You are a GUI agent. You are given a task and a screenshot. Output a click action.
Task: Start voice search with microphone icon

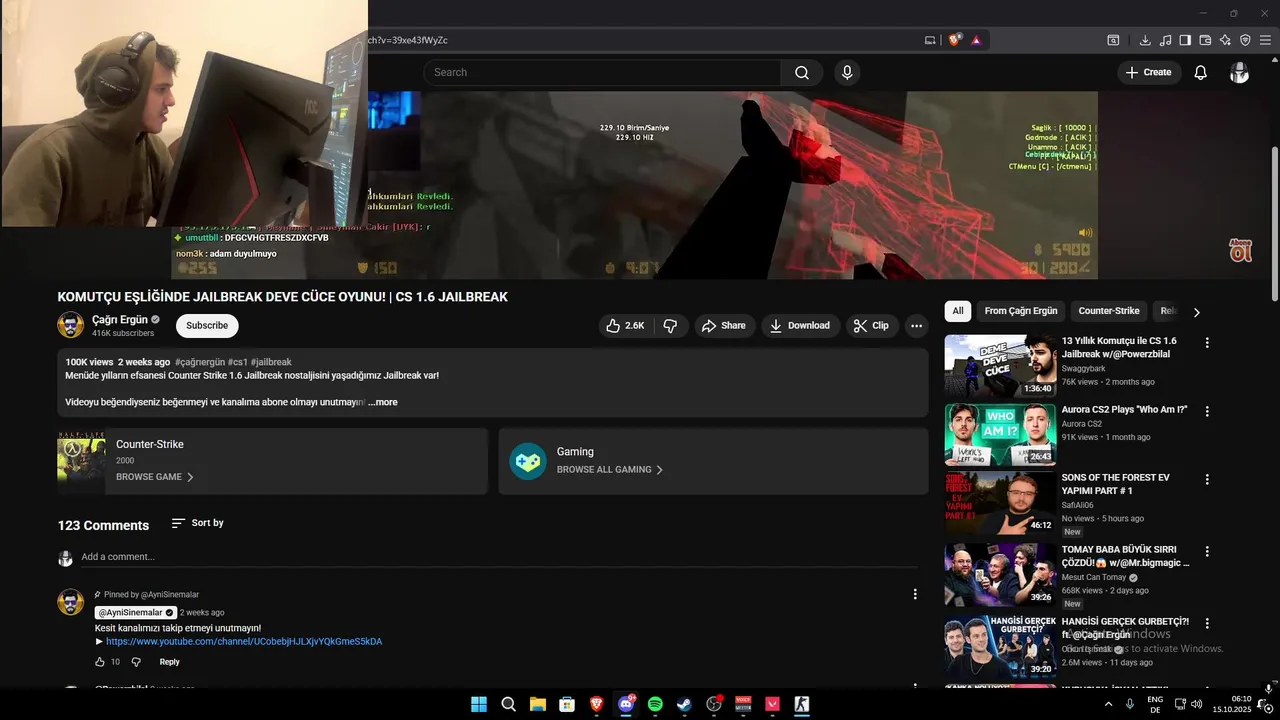point(847,72)
